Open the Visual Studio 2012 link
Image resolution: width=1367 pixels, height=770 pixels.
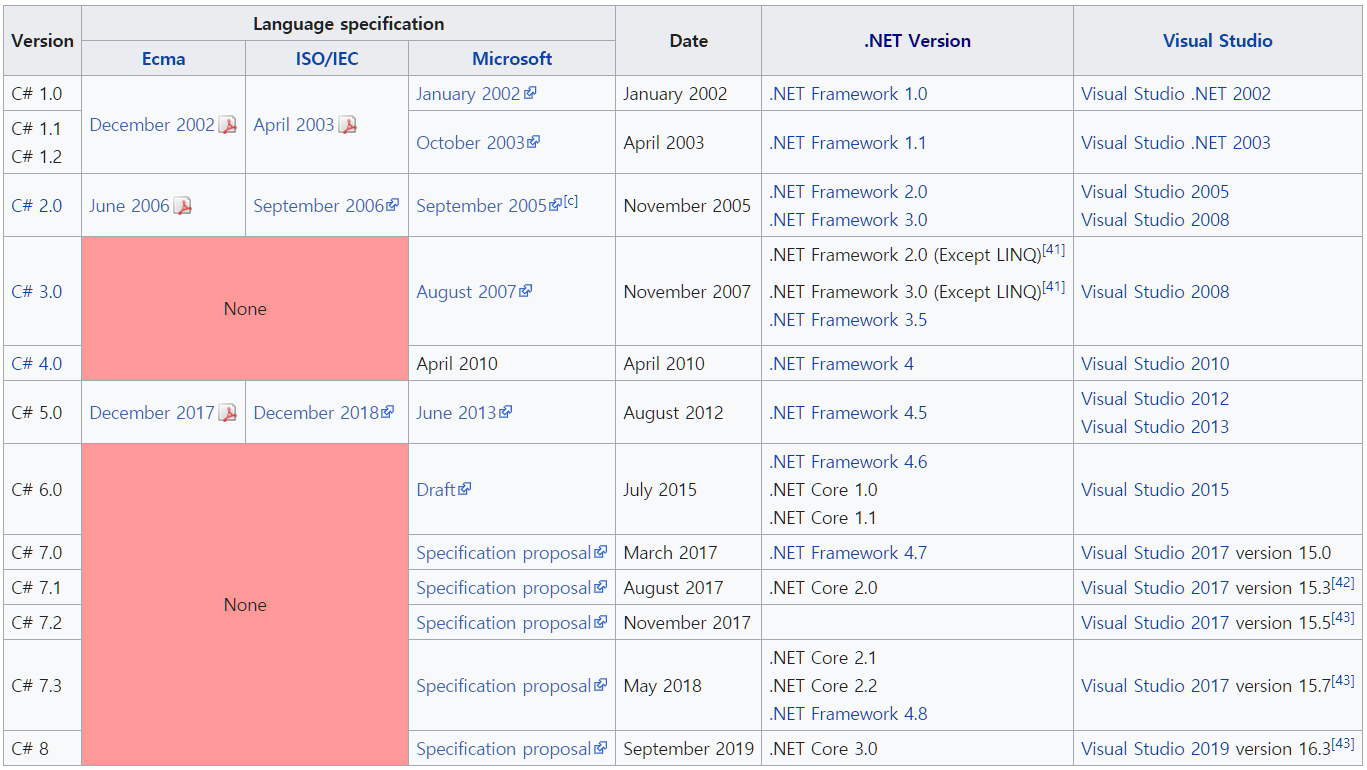(1155, 399)
